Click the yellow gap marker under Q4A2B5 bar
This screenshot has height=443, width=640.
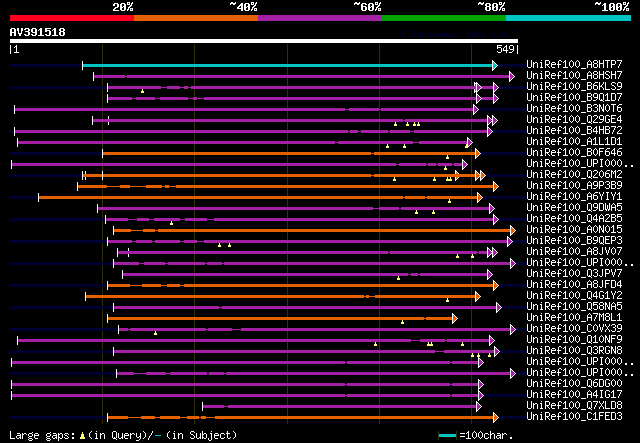[x=171, y=223]
